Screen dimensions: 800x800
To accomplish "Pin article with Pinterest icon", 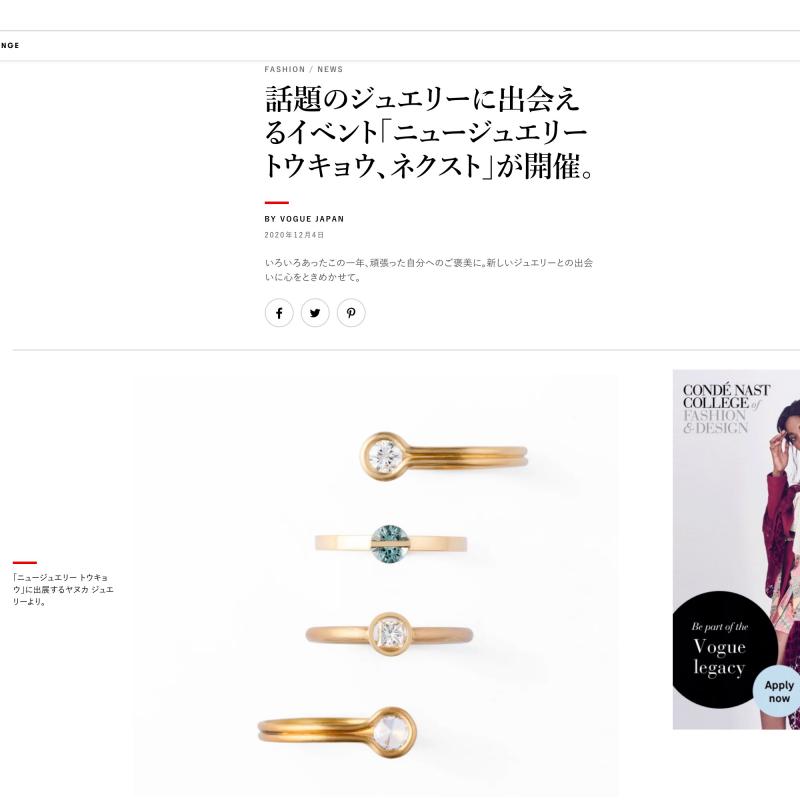I will pos(351,313).
